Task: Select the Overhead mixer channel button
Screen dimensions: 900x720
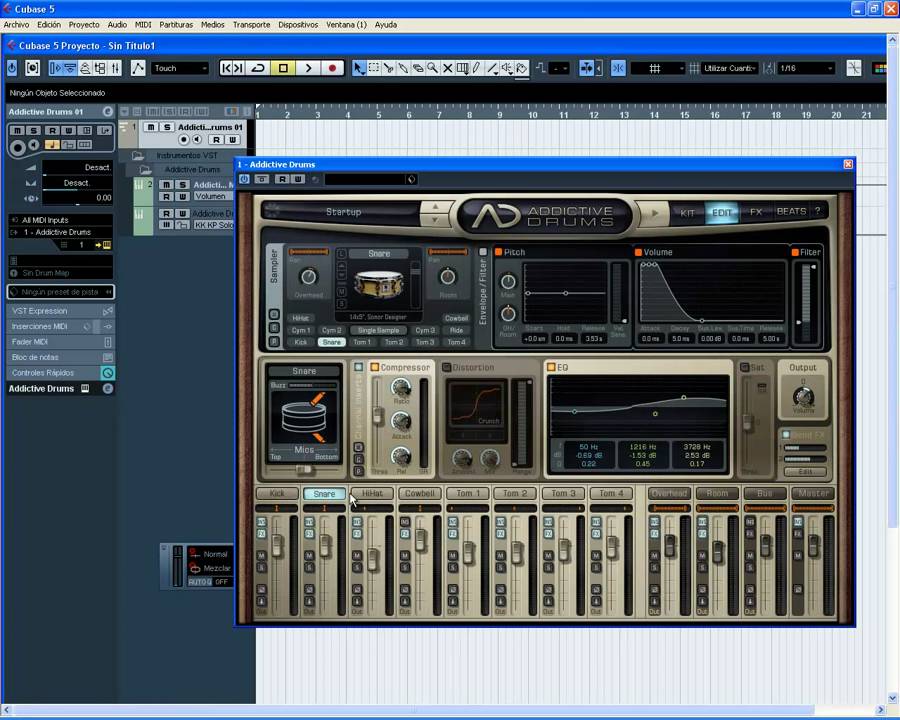Action: point(669,493)
